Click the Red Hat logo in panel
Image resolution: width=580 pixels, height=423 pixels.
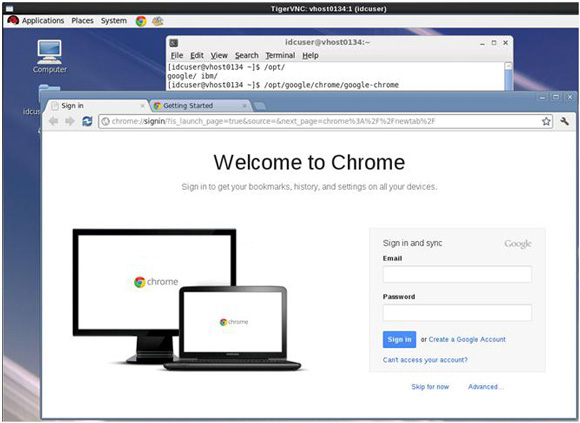click(x=13, y=20)
